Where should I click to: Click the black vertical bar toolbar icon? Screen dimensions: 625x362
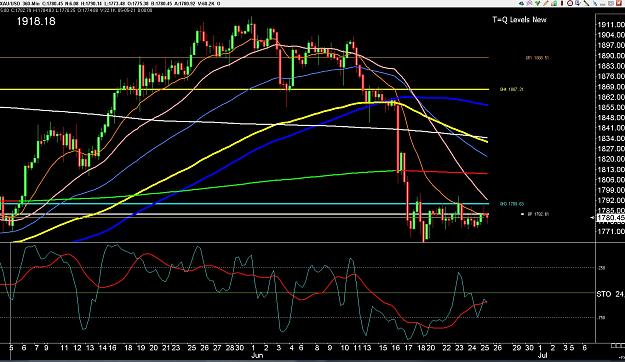pos(562,3)
